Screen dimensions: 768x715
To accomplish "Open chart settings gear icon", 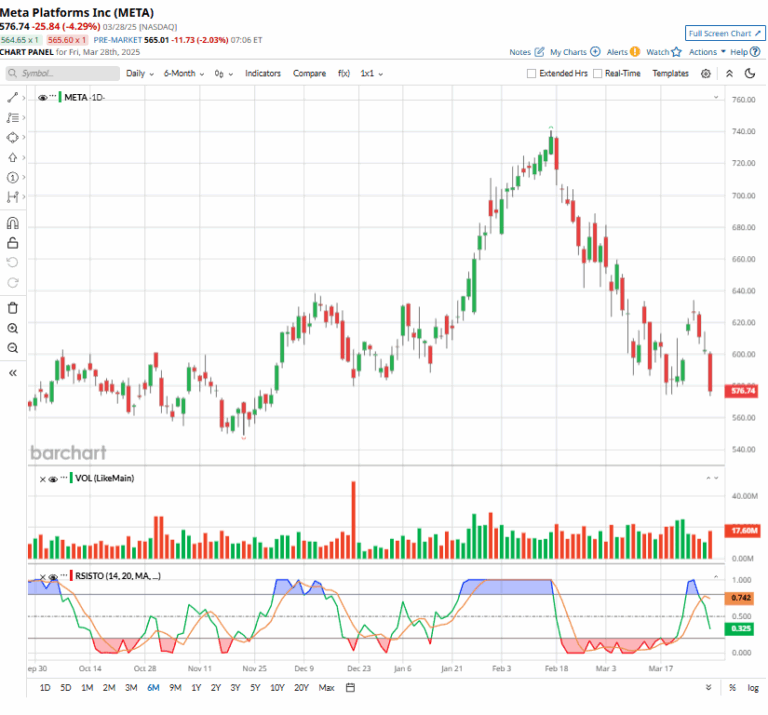I will coord(706,73).
